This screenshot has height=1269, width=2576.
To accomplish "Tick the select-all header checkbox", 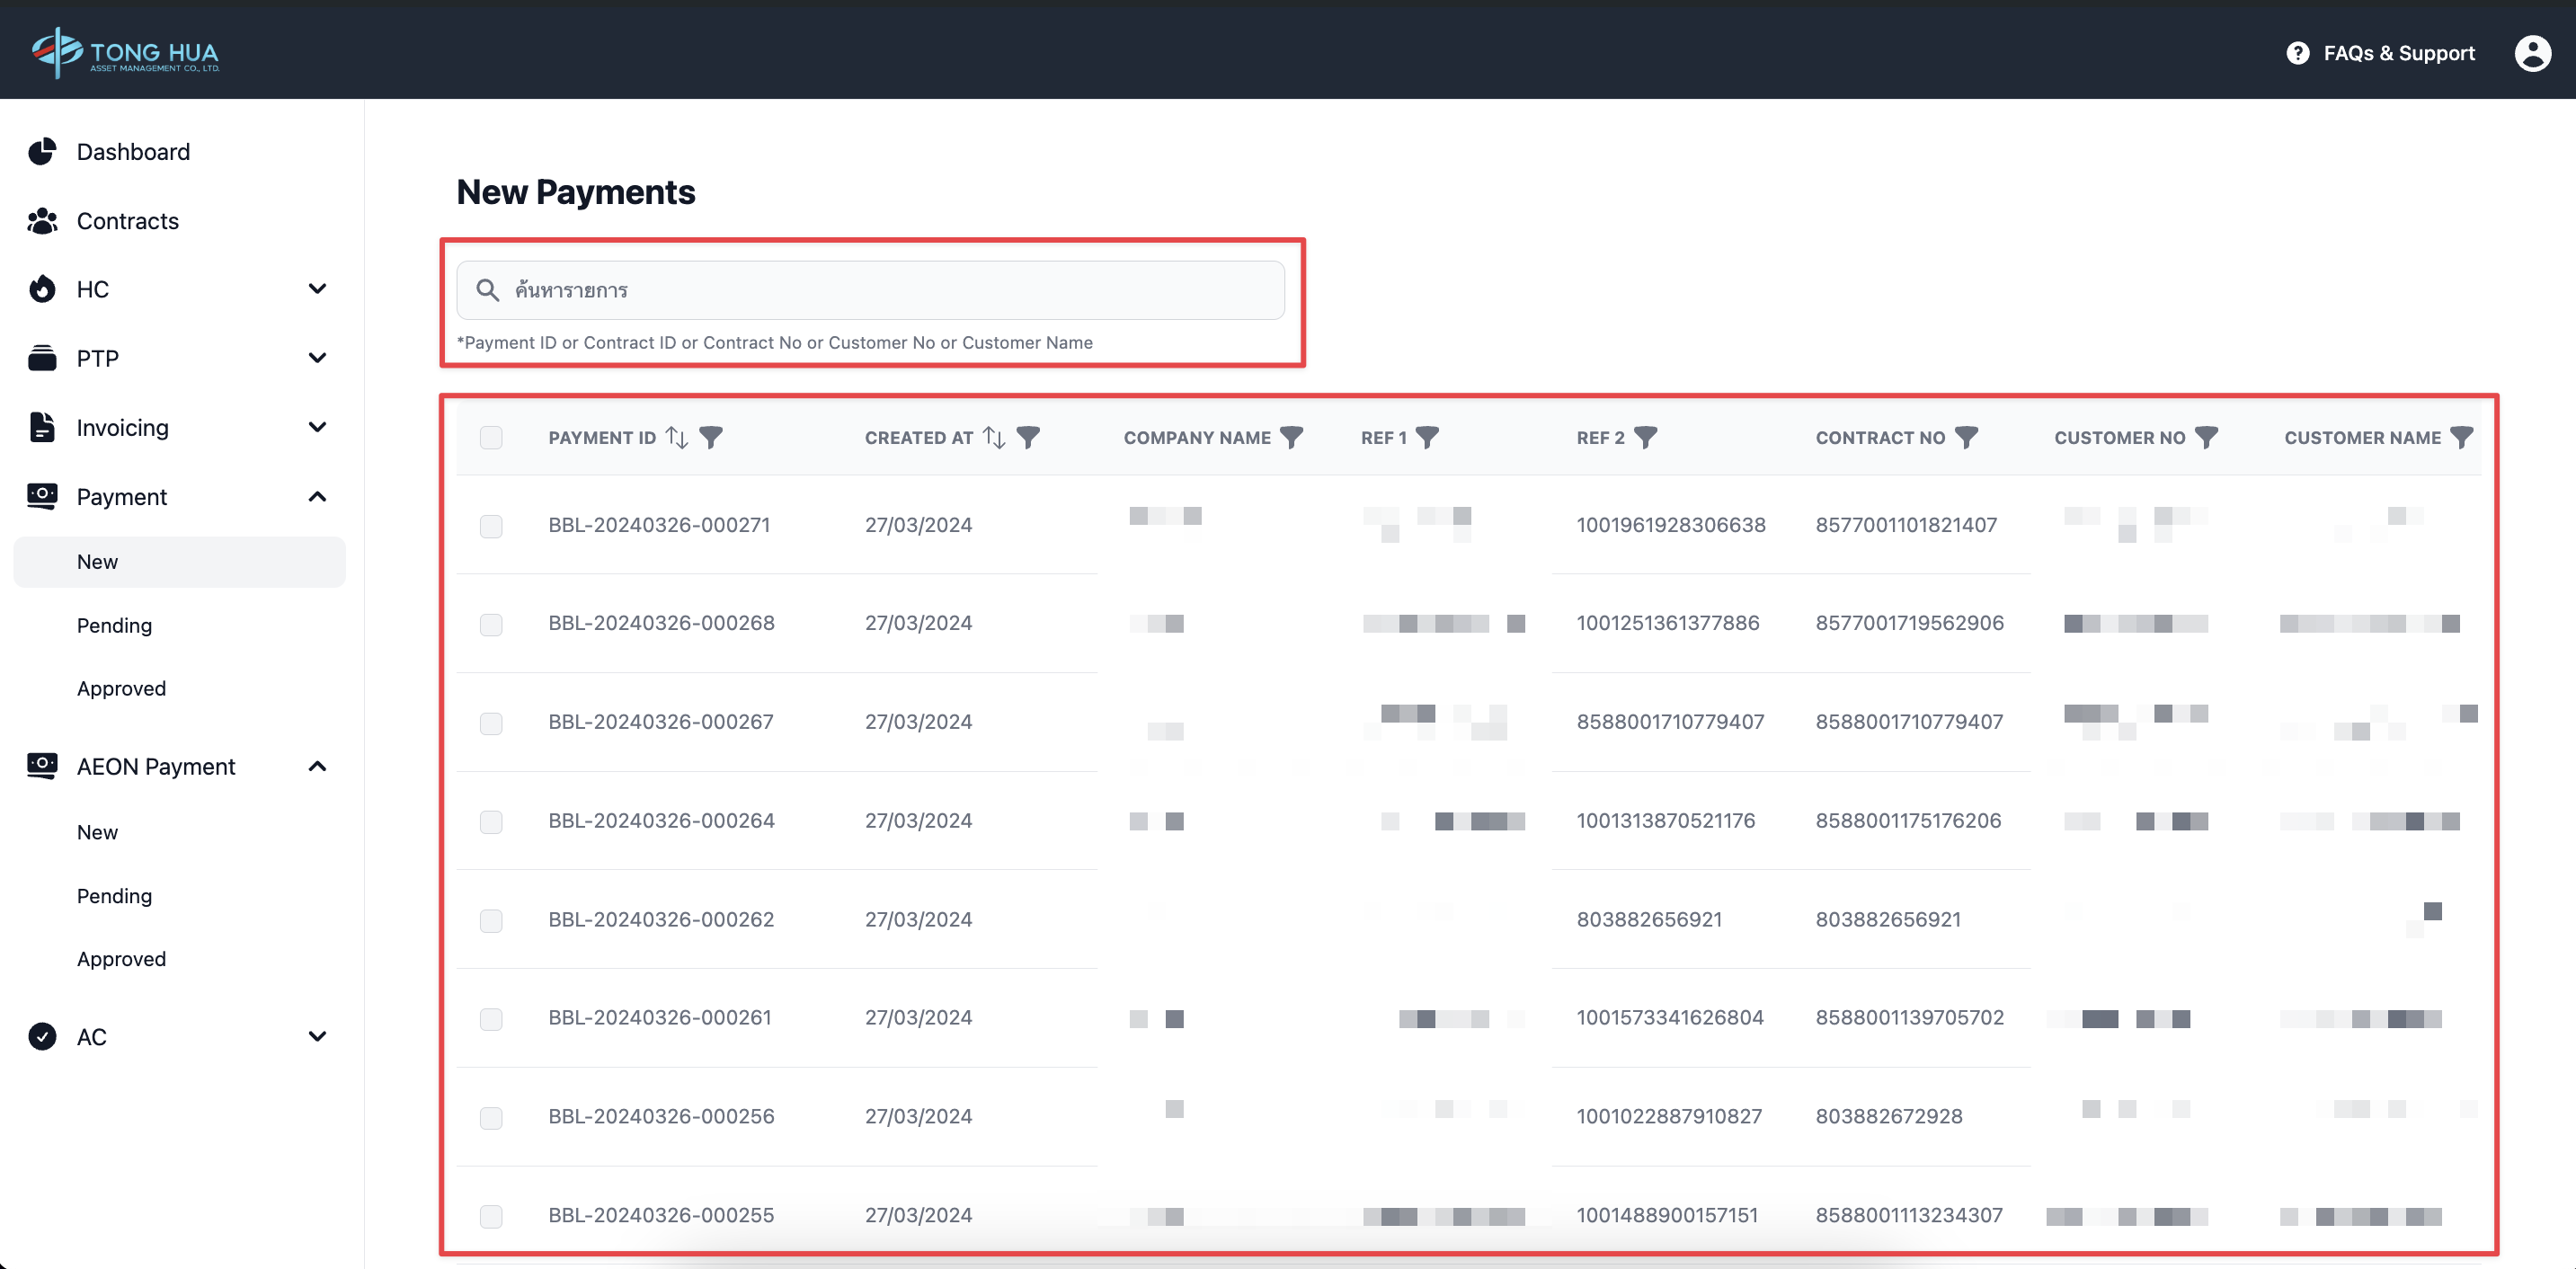I will tap(491, 437).
